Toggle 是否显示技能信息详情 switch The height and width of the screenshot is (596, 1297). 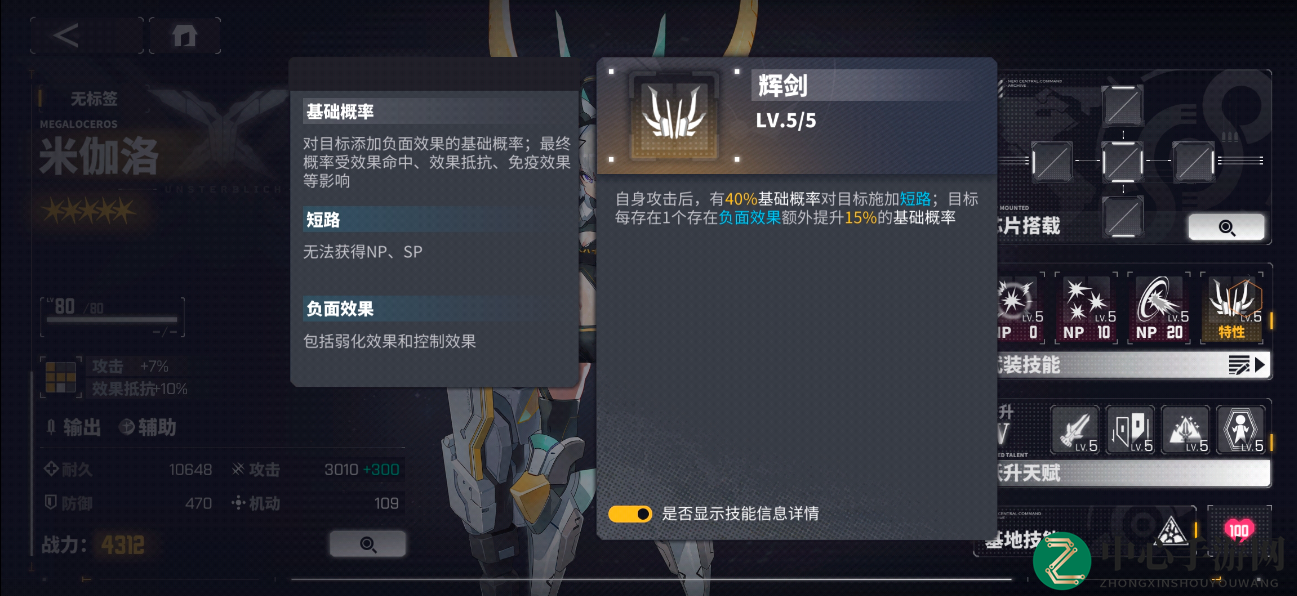point(630,514)
